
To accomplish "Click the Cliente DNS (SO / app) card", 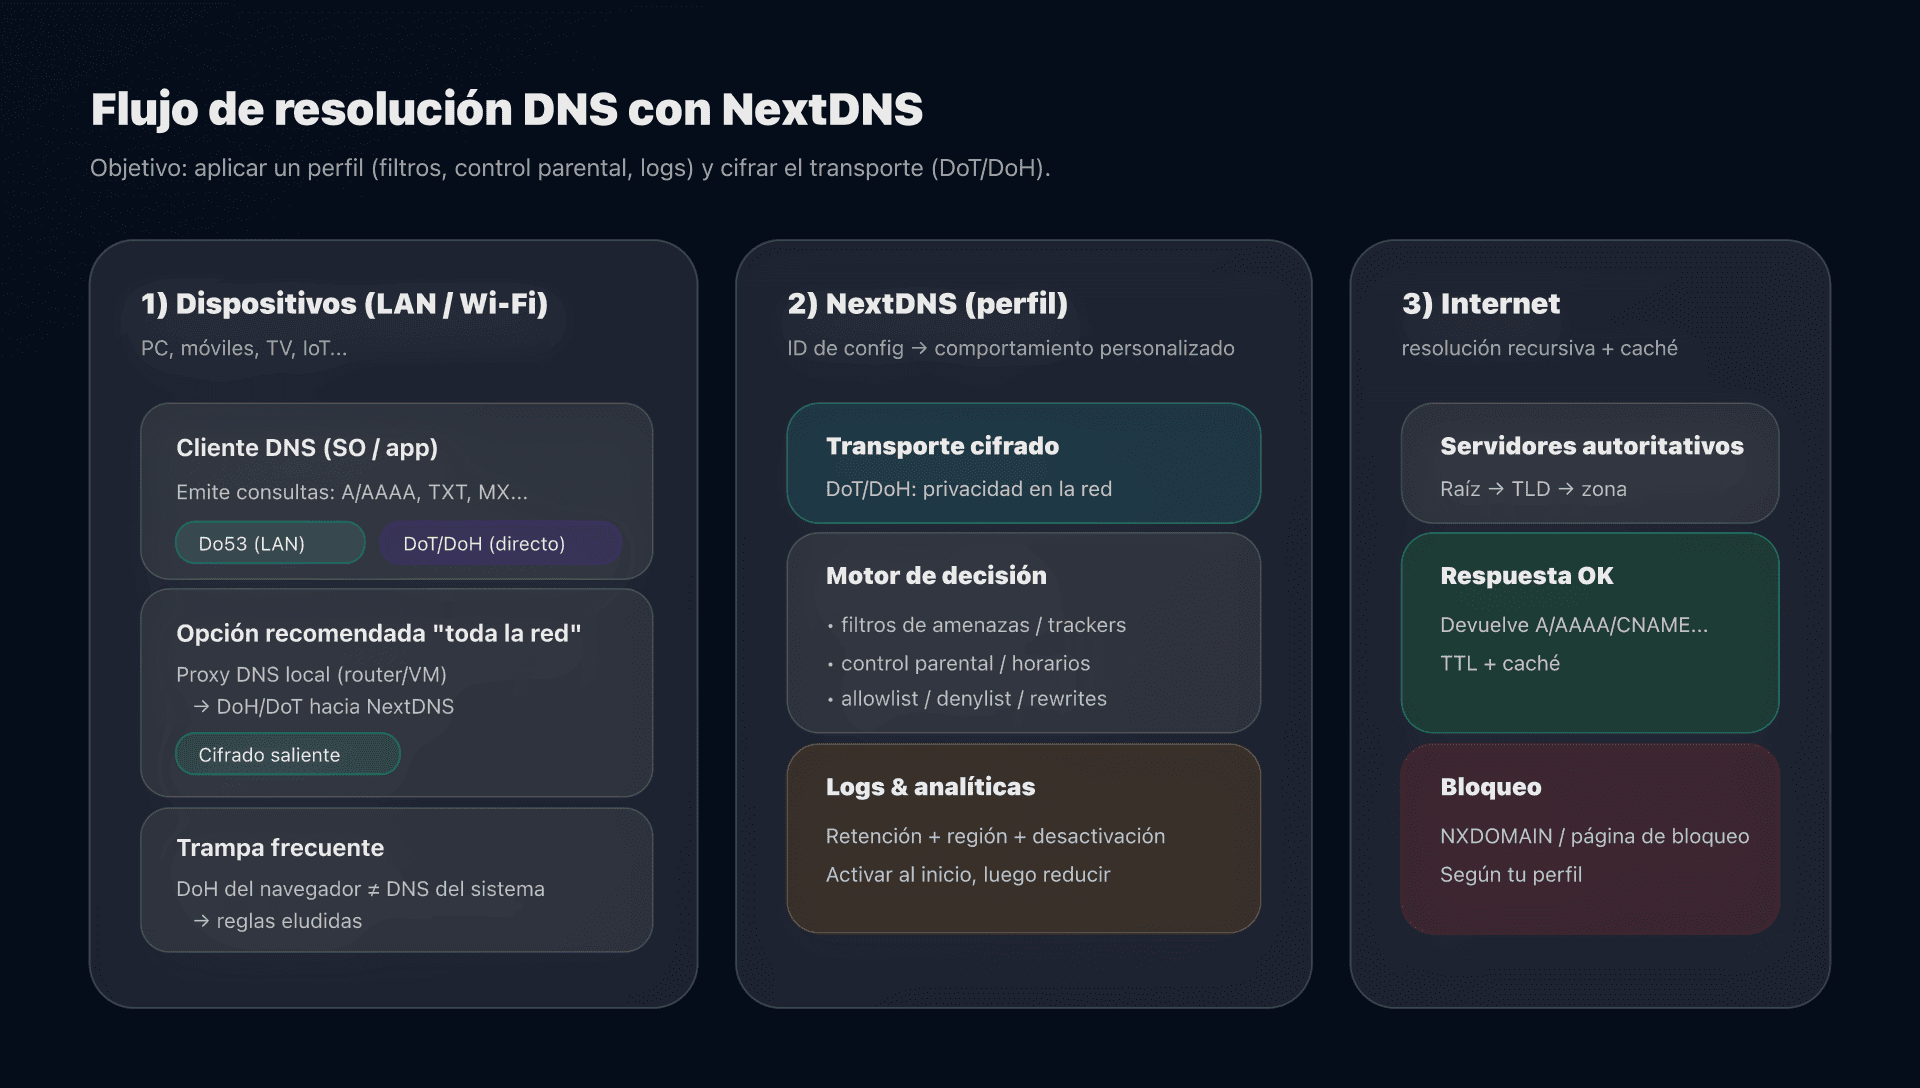I will [396, 491].
